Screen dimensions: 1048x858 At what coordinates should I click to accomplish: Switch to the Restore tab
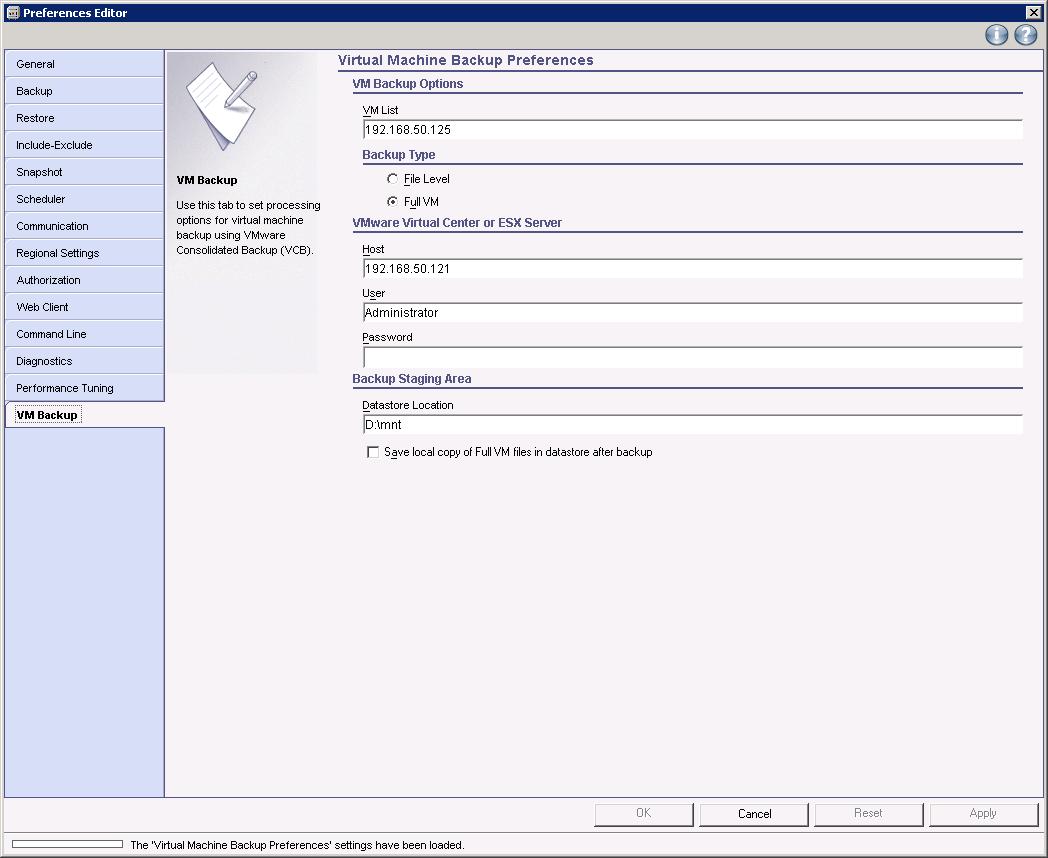(x=84, y=118)
